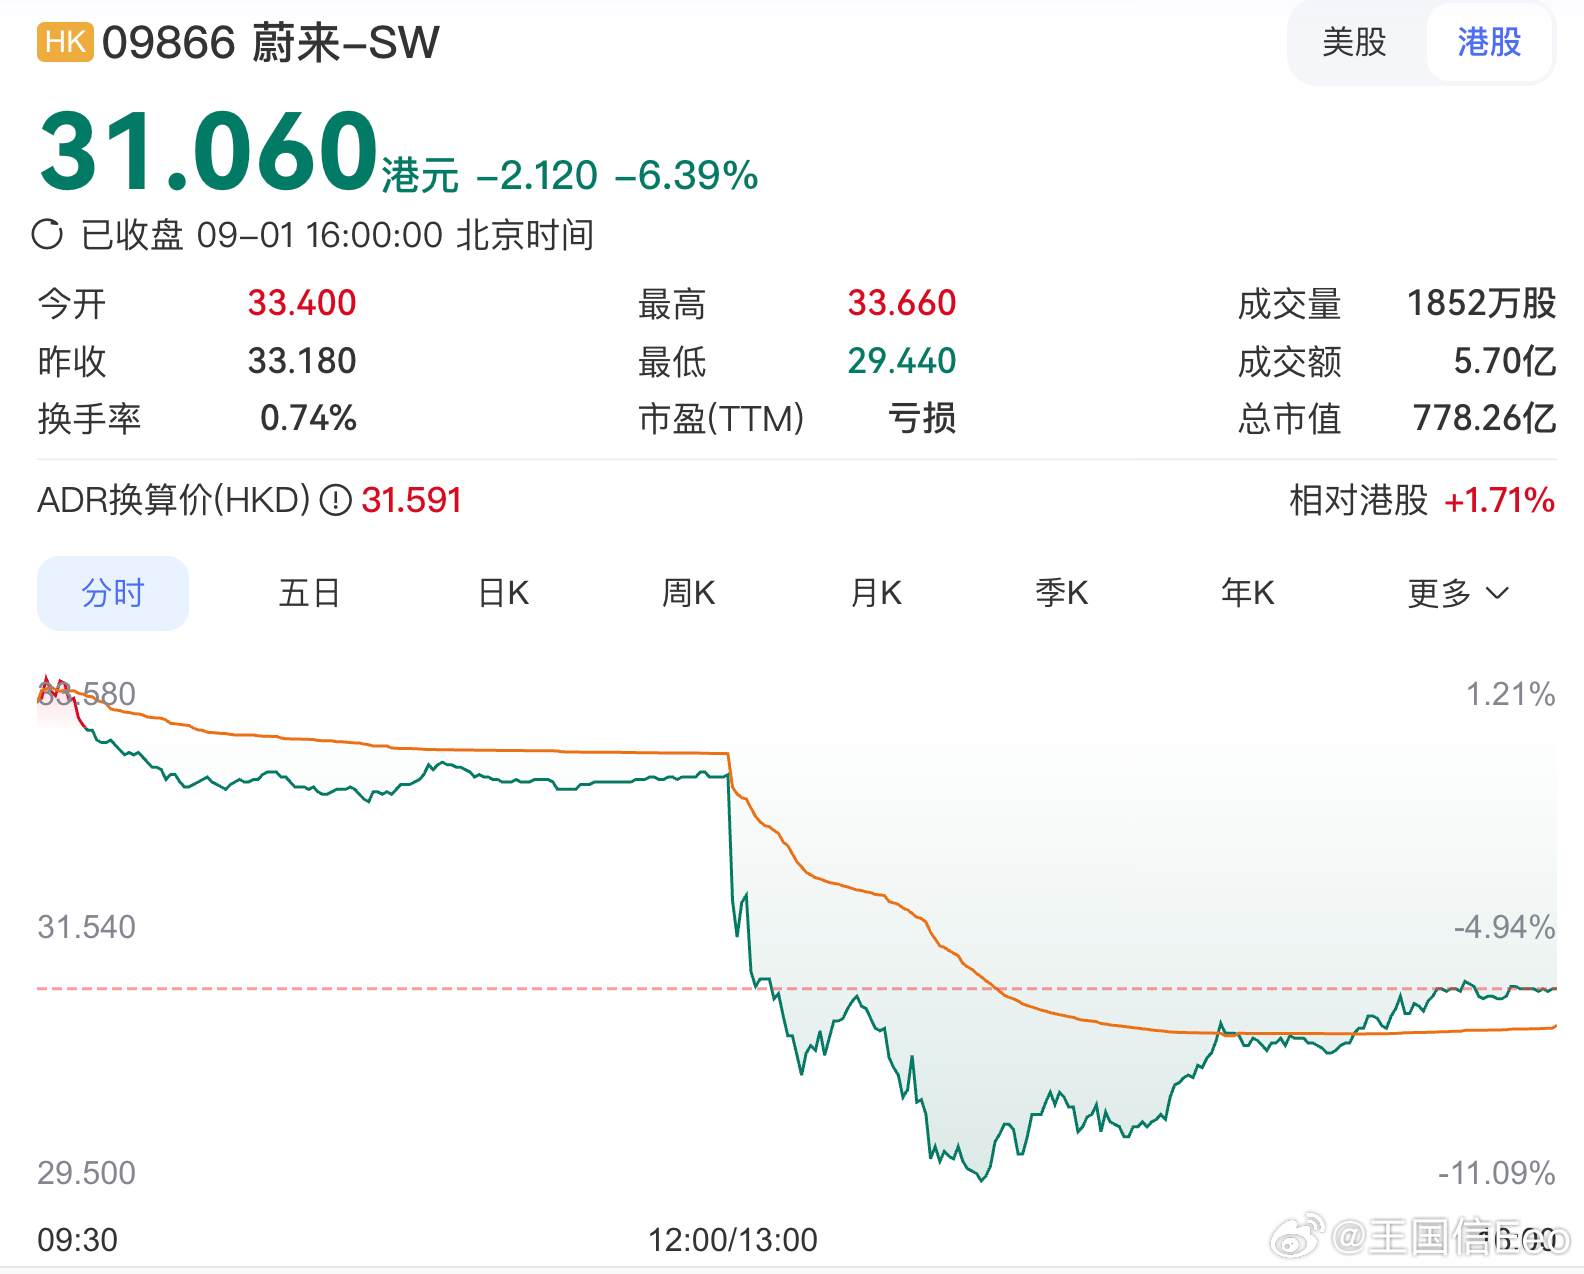Click the chart percent label -11.09%
Image resolution: width=1584 pixels, height=1274 pixels.
(x=1496, y=1172)
